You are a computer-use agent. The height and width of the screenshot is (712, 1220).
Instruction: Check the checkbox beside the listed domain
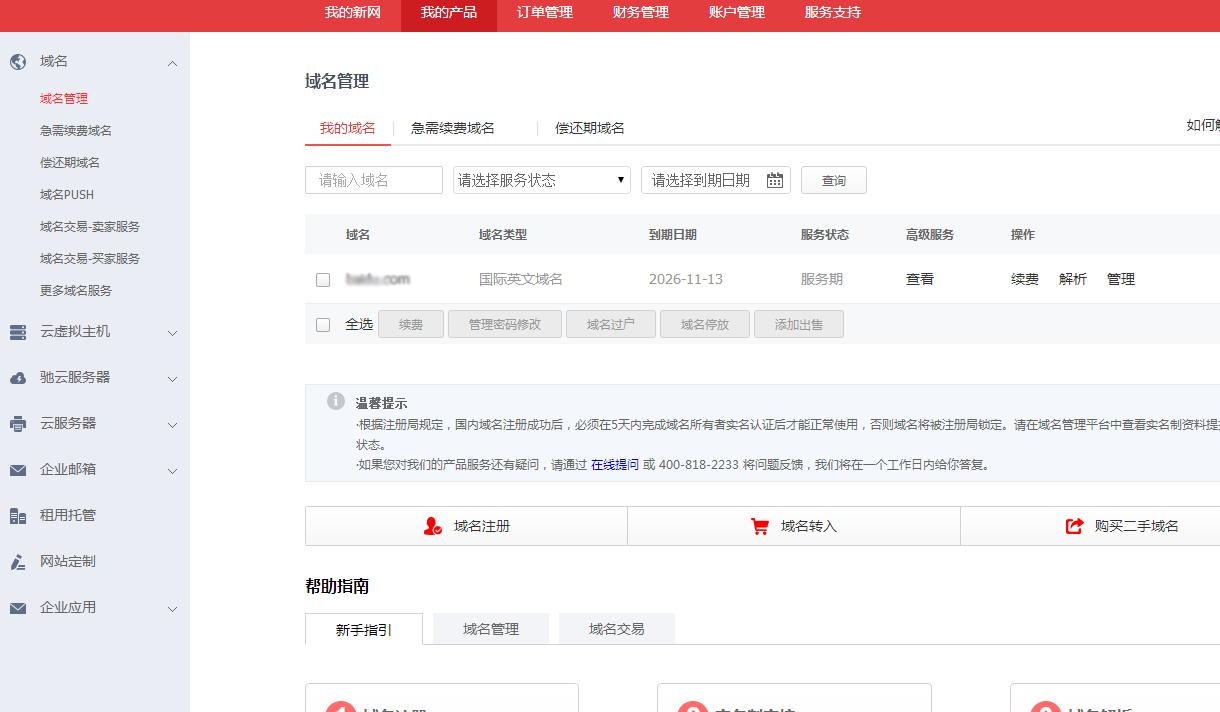(x=323, y=279)
